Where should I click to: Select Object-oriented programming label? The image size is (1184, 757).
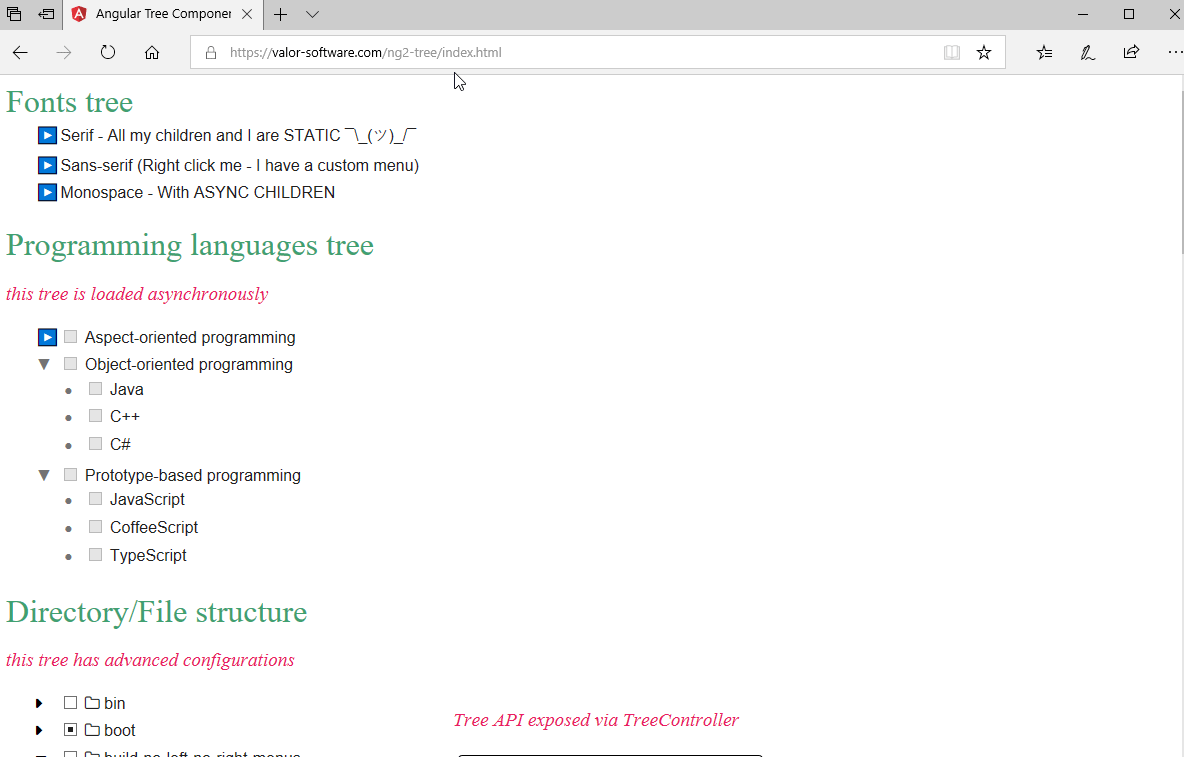pyautogui.click(x=189, y=365)
